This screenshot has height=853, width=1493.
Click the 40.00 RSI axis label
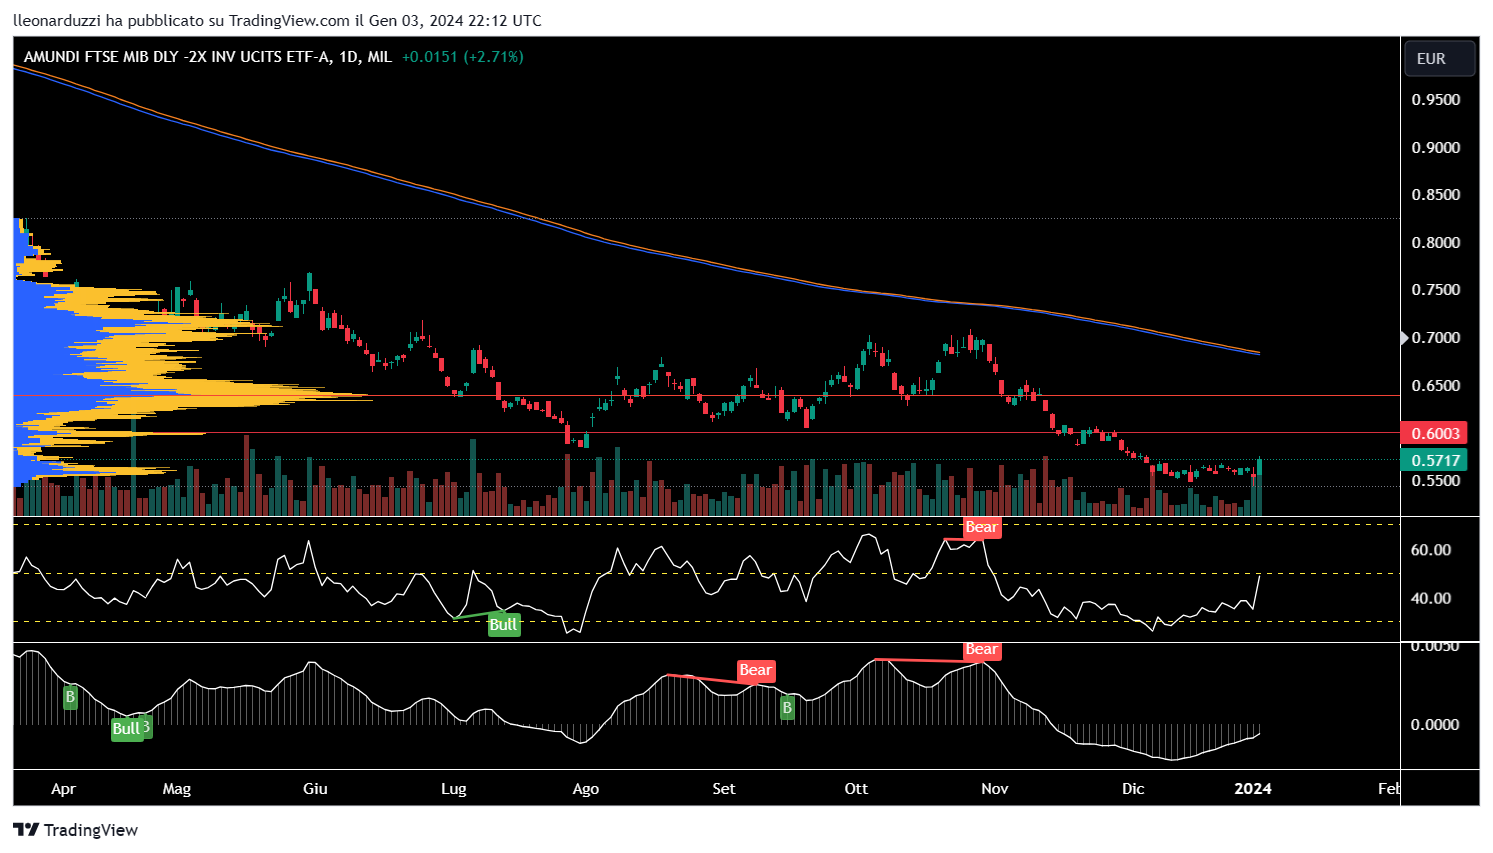coord(1431,599)
